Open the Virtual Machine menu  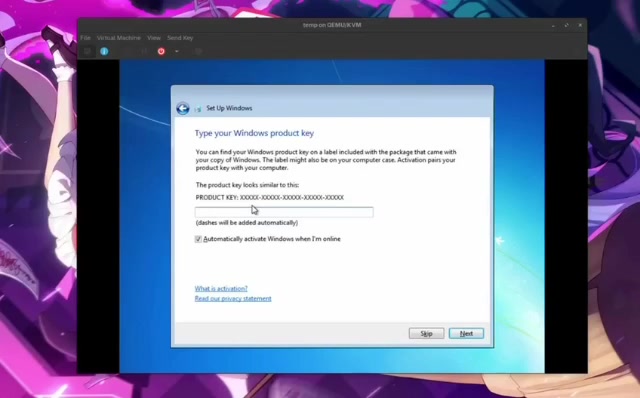pyautogui.click(x=118, y=38)
